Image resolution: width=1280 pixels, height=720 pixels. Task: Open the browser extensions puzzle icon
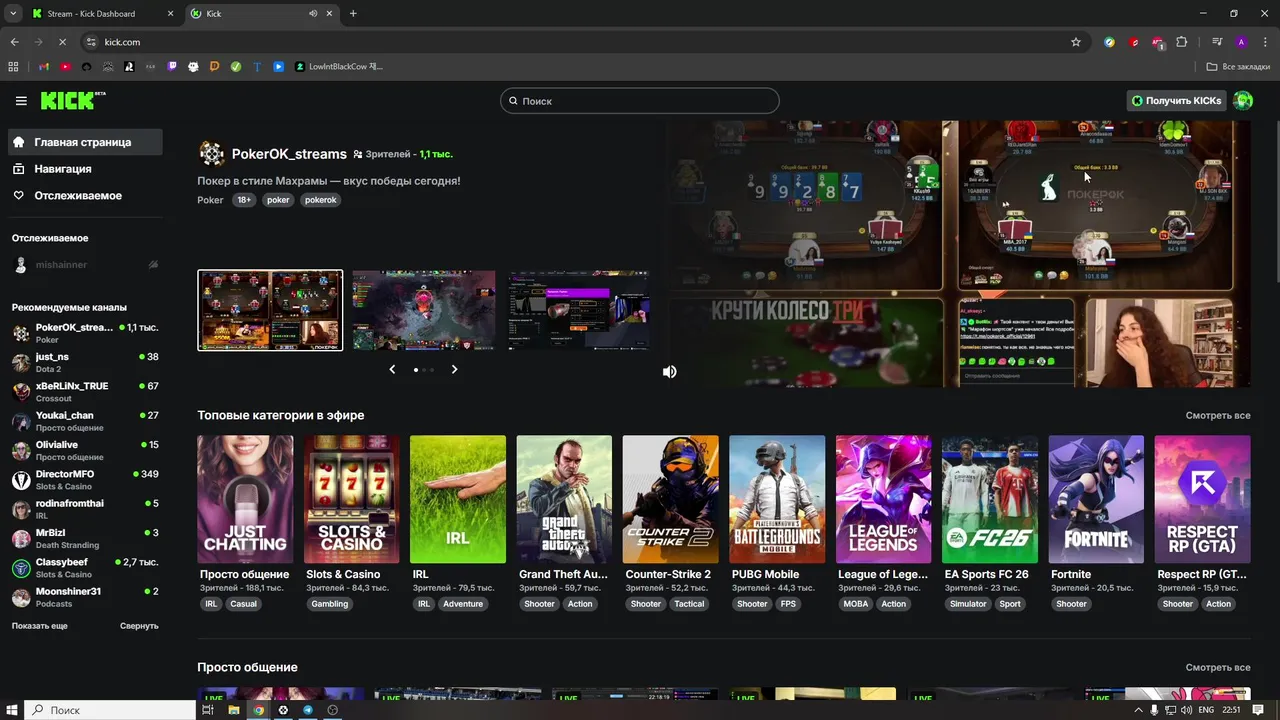(1182, 42)
